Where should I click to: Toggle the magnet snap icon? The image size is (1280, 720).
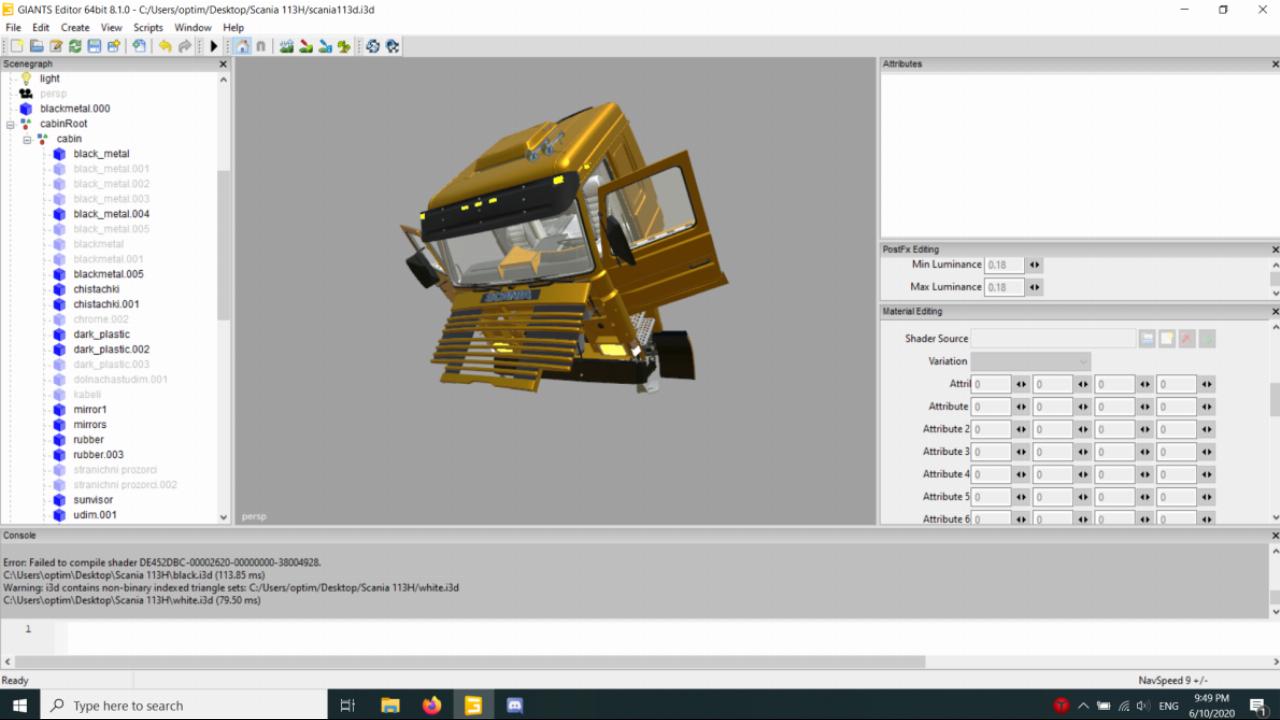click(x=261, y=46)
